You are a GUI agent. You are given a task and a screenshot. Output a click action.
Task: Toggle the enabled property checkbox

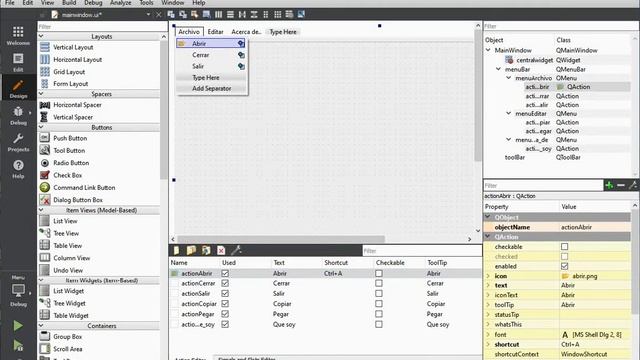coord(564,266)
